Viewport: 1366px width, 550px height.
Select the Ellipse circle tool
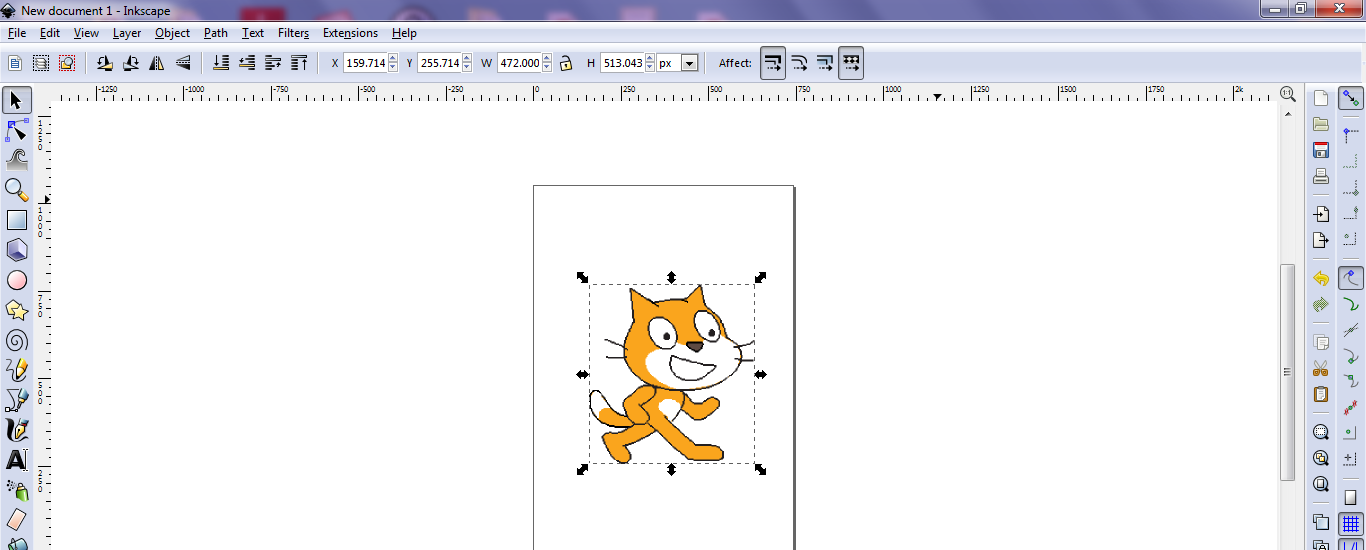tap(16, 280)
